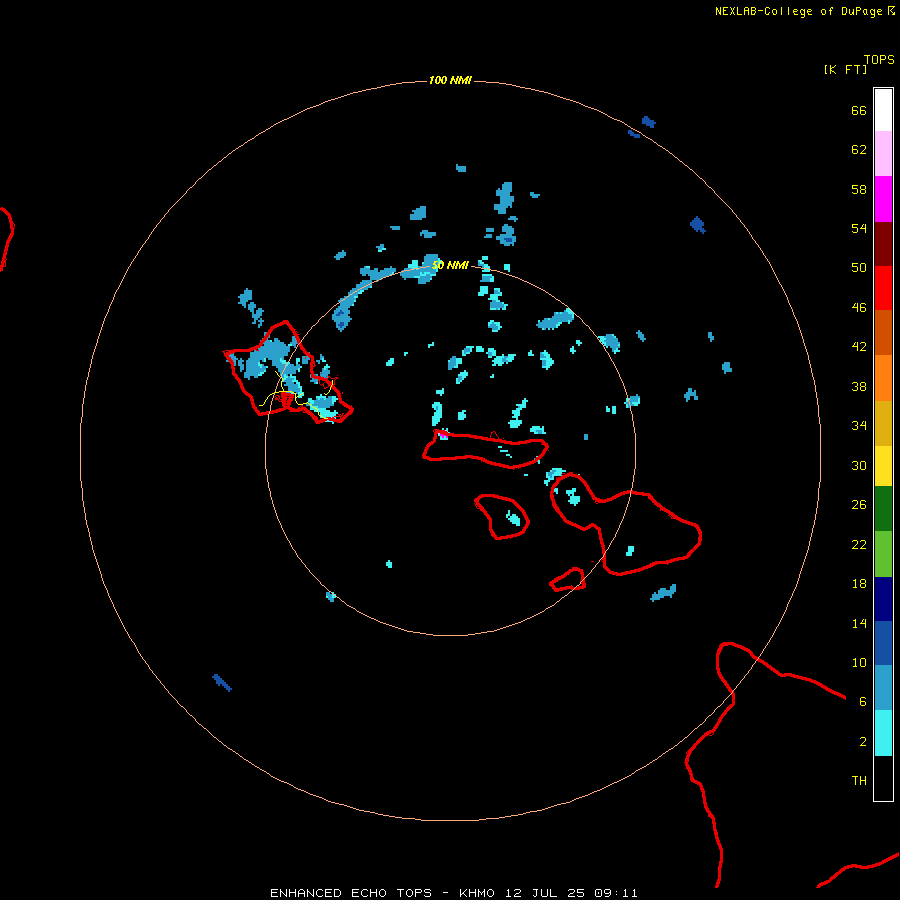Select the dark red legend band

click(883, 243)
